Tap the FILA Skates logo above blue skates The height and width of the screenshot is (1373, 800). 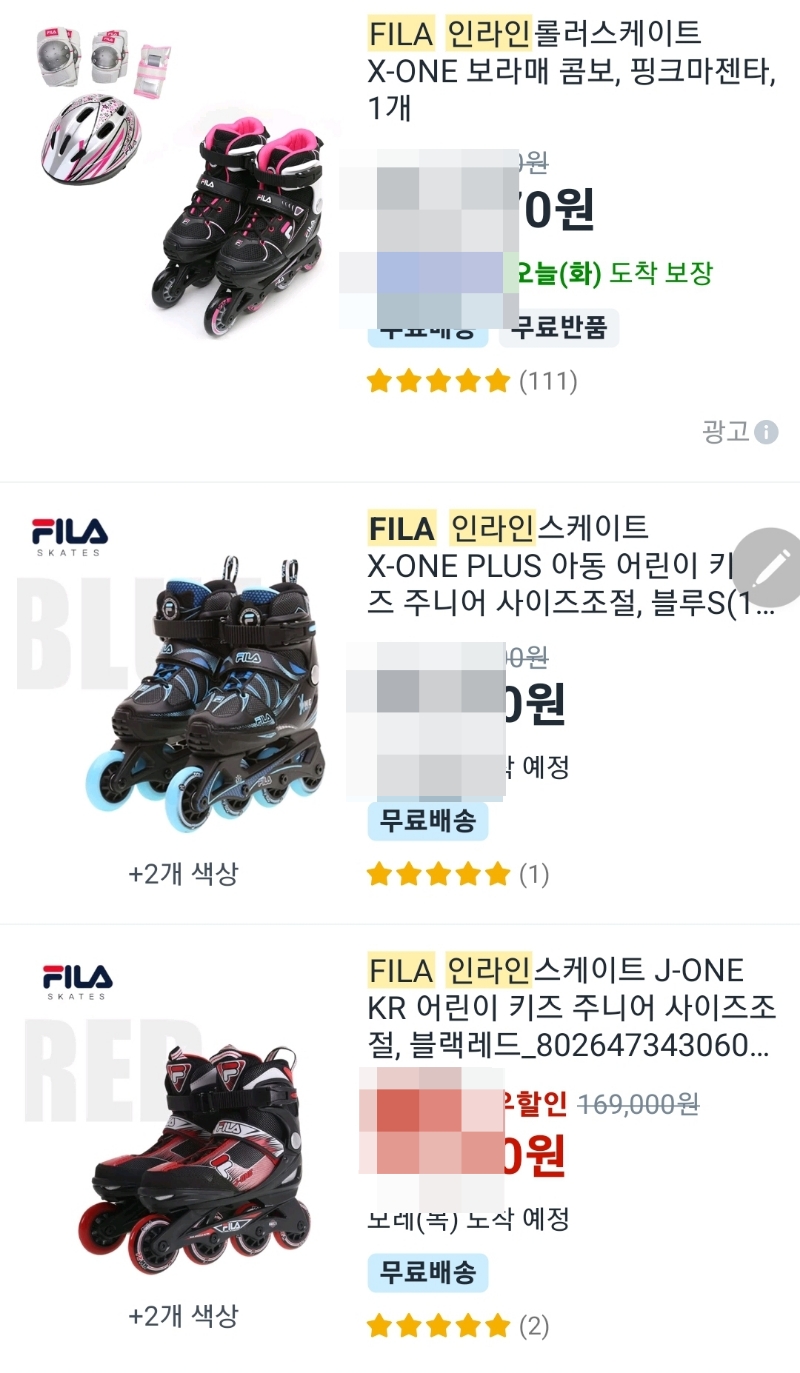(70, 537)
